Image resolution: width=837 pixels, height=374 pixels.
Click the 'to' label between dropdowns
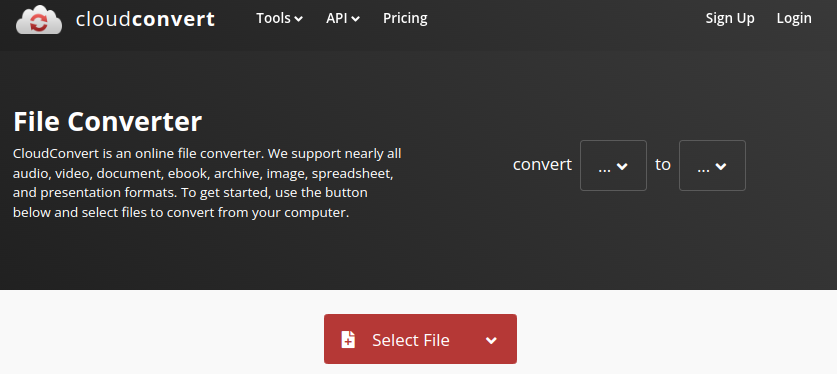pos(662,165)
